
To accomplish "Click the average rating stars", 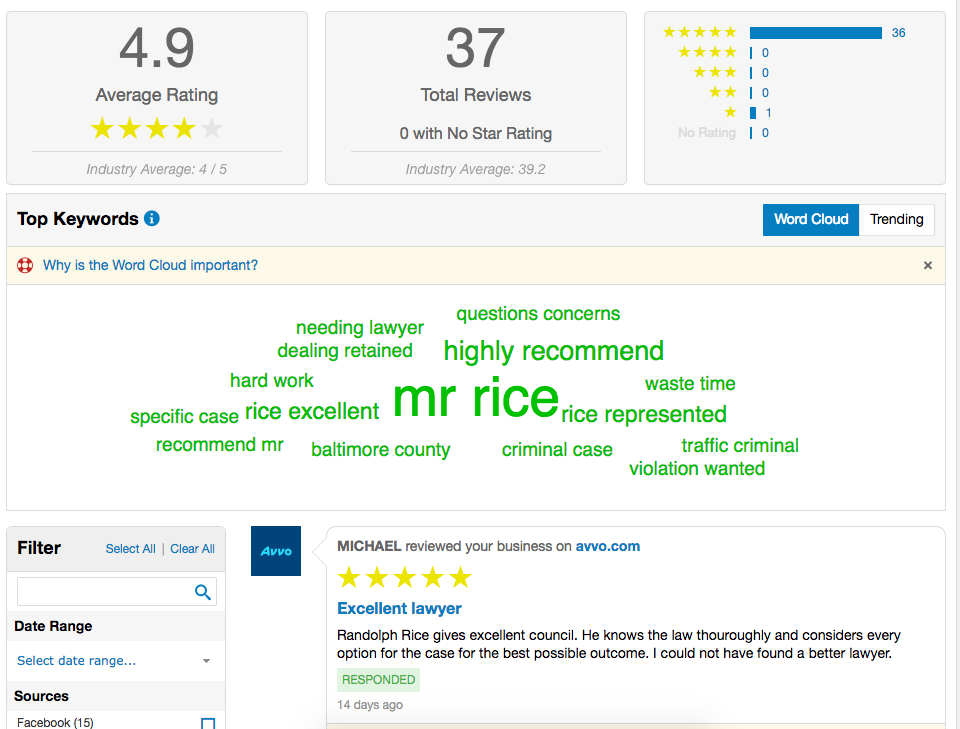I will pyautogui.click(x=157, y=129).
